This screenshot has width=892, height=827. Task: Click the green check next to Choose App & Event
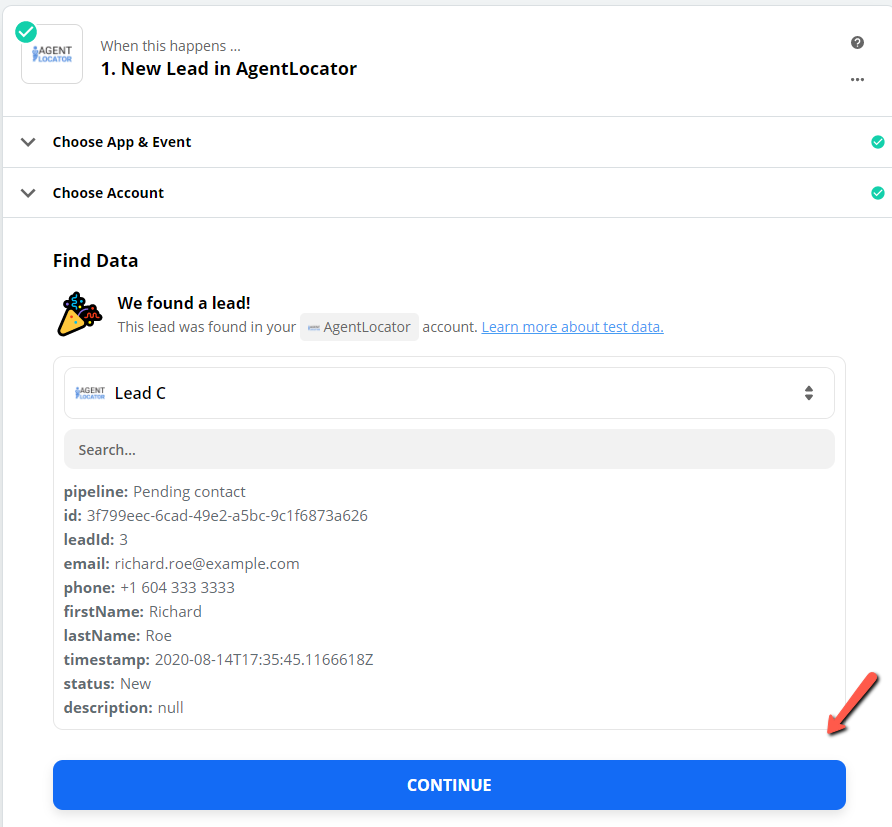coord(878,142)
